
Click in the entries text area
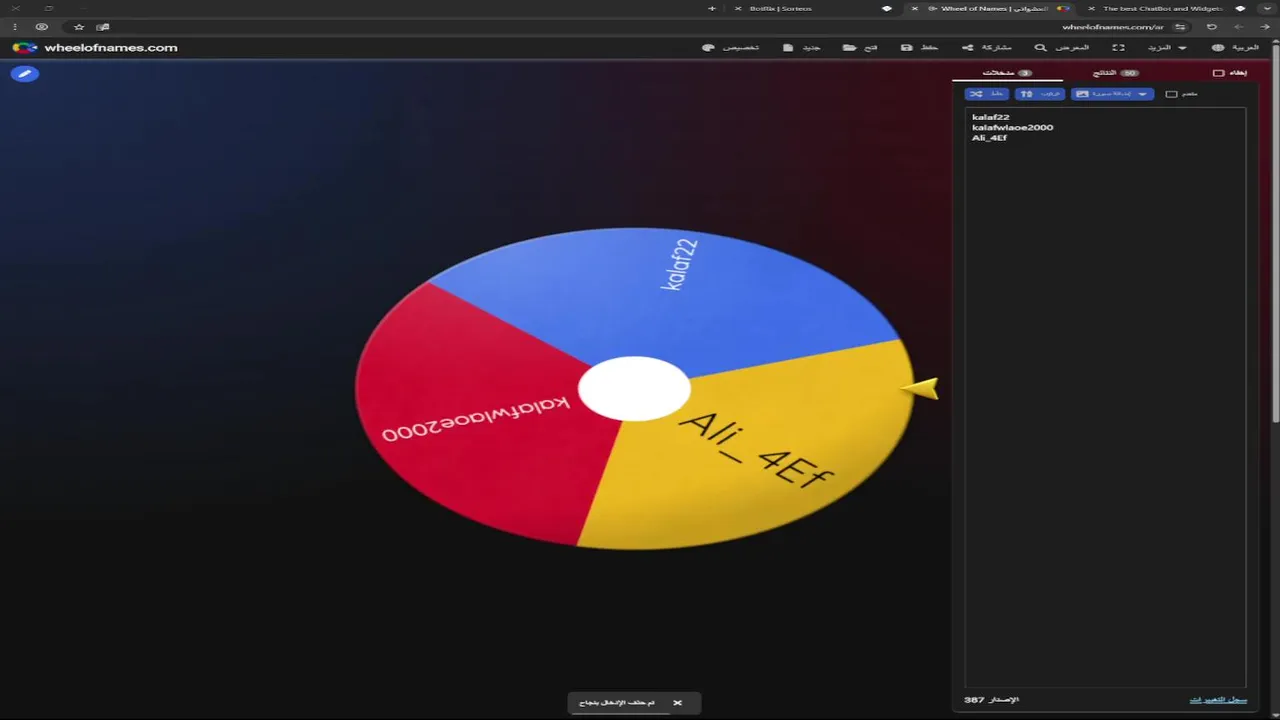pos(1105,397)
